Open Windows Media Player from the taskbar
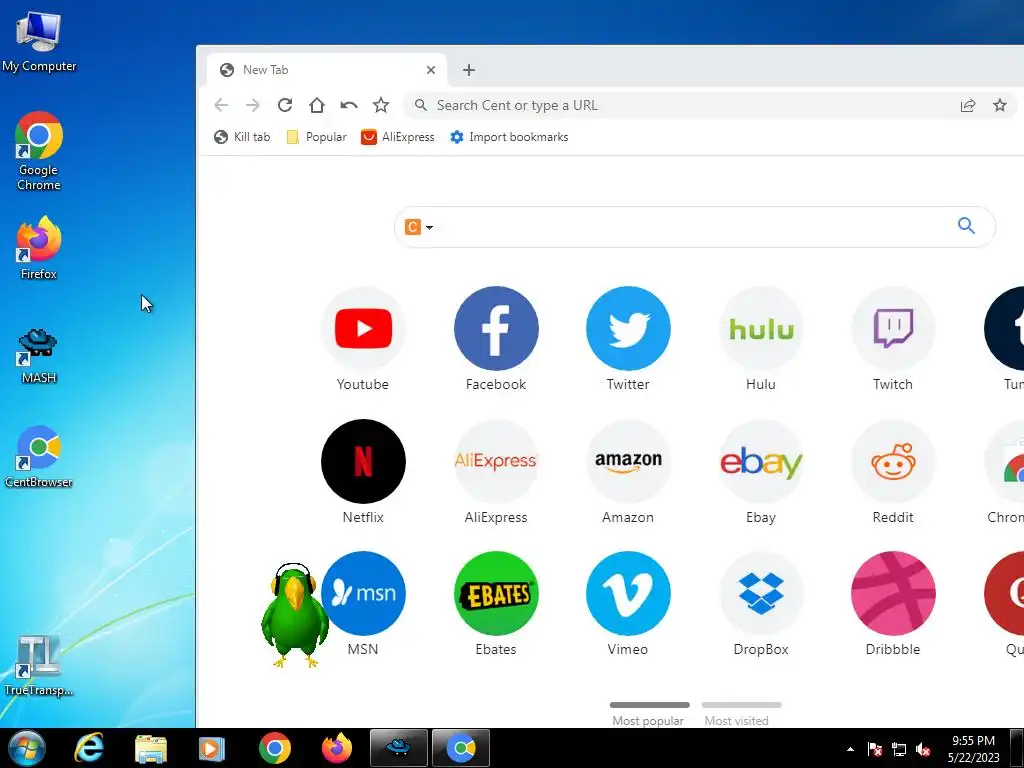This screenshot has width=1024, height=768. 212,748
